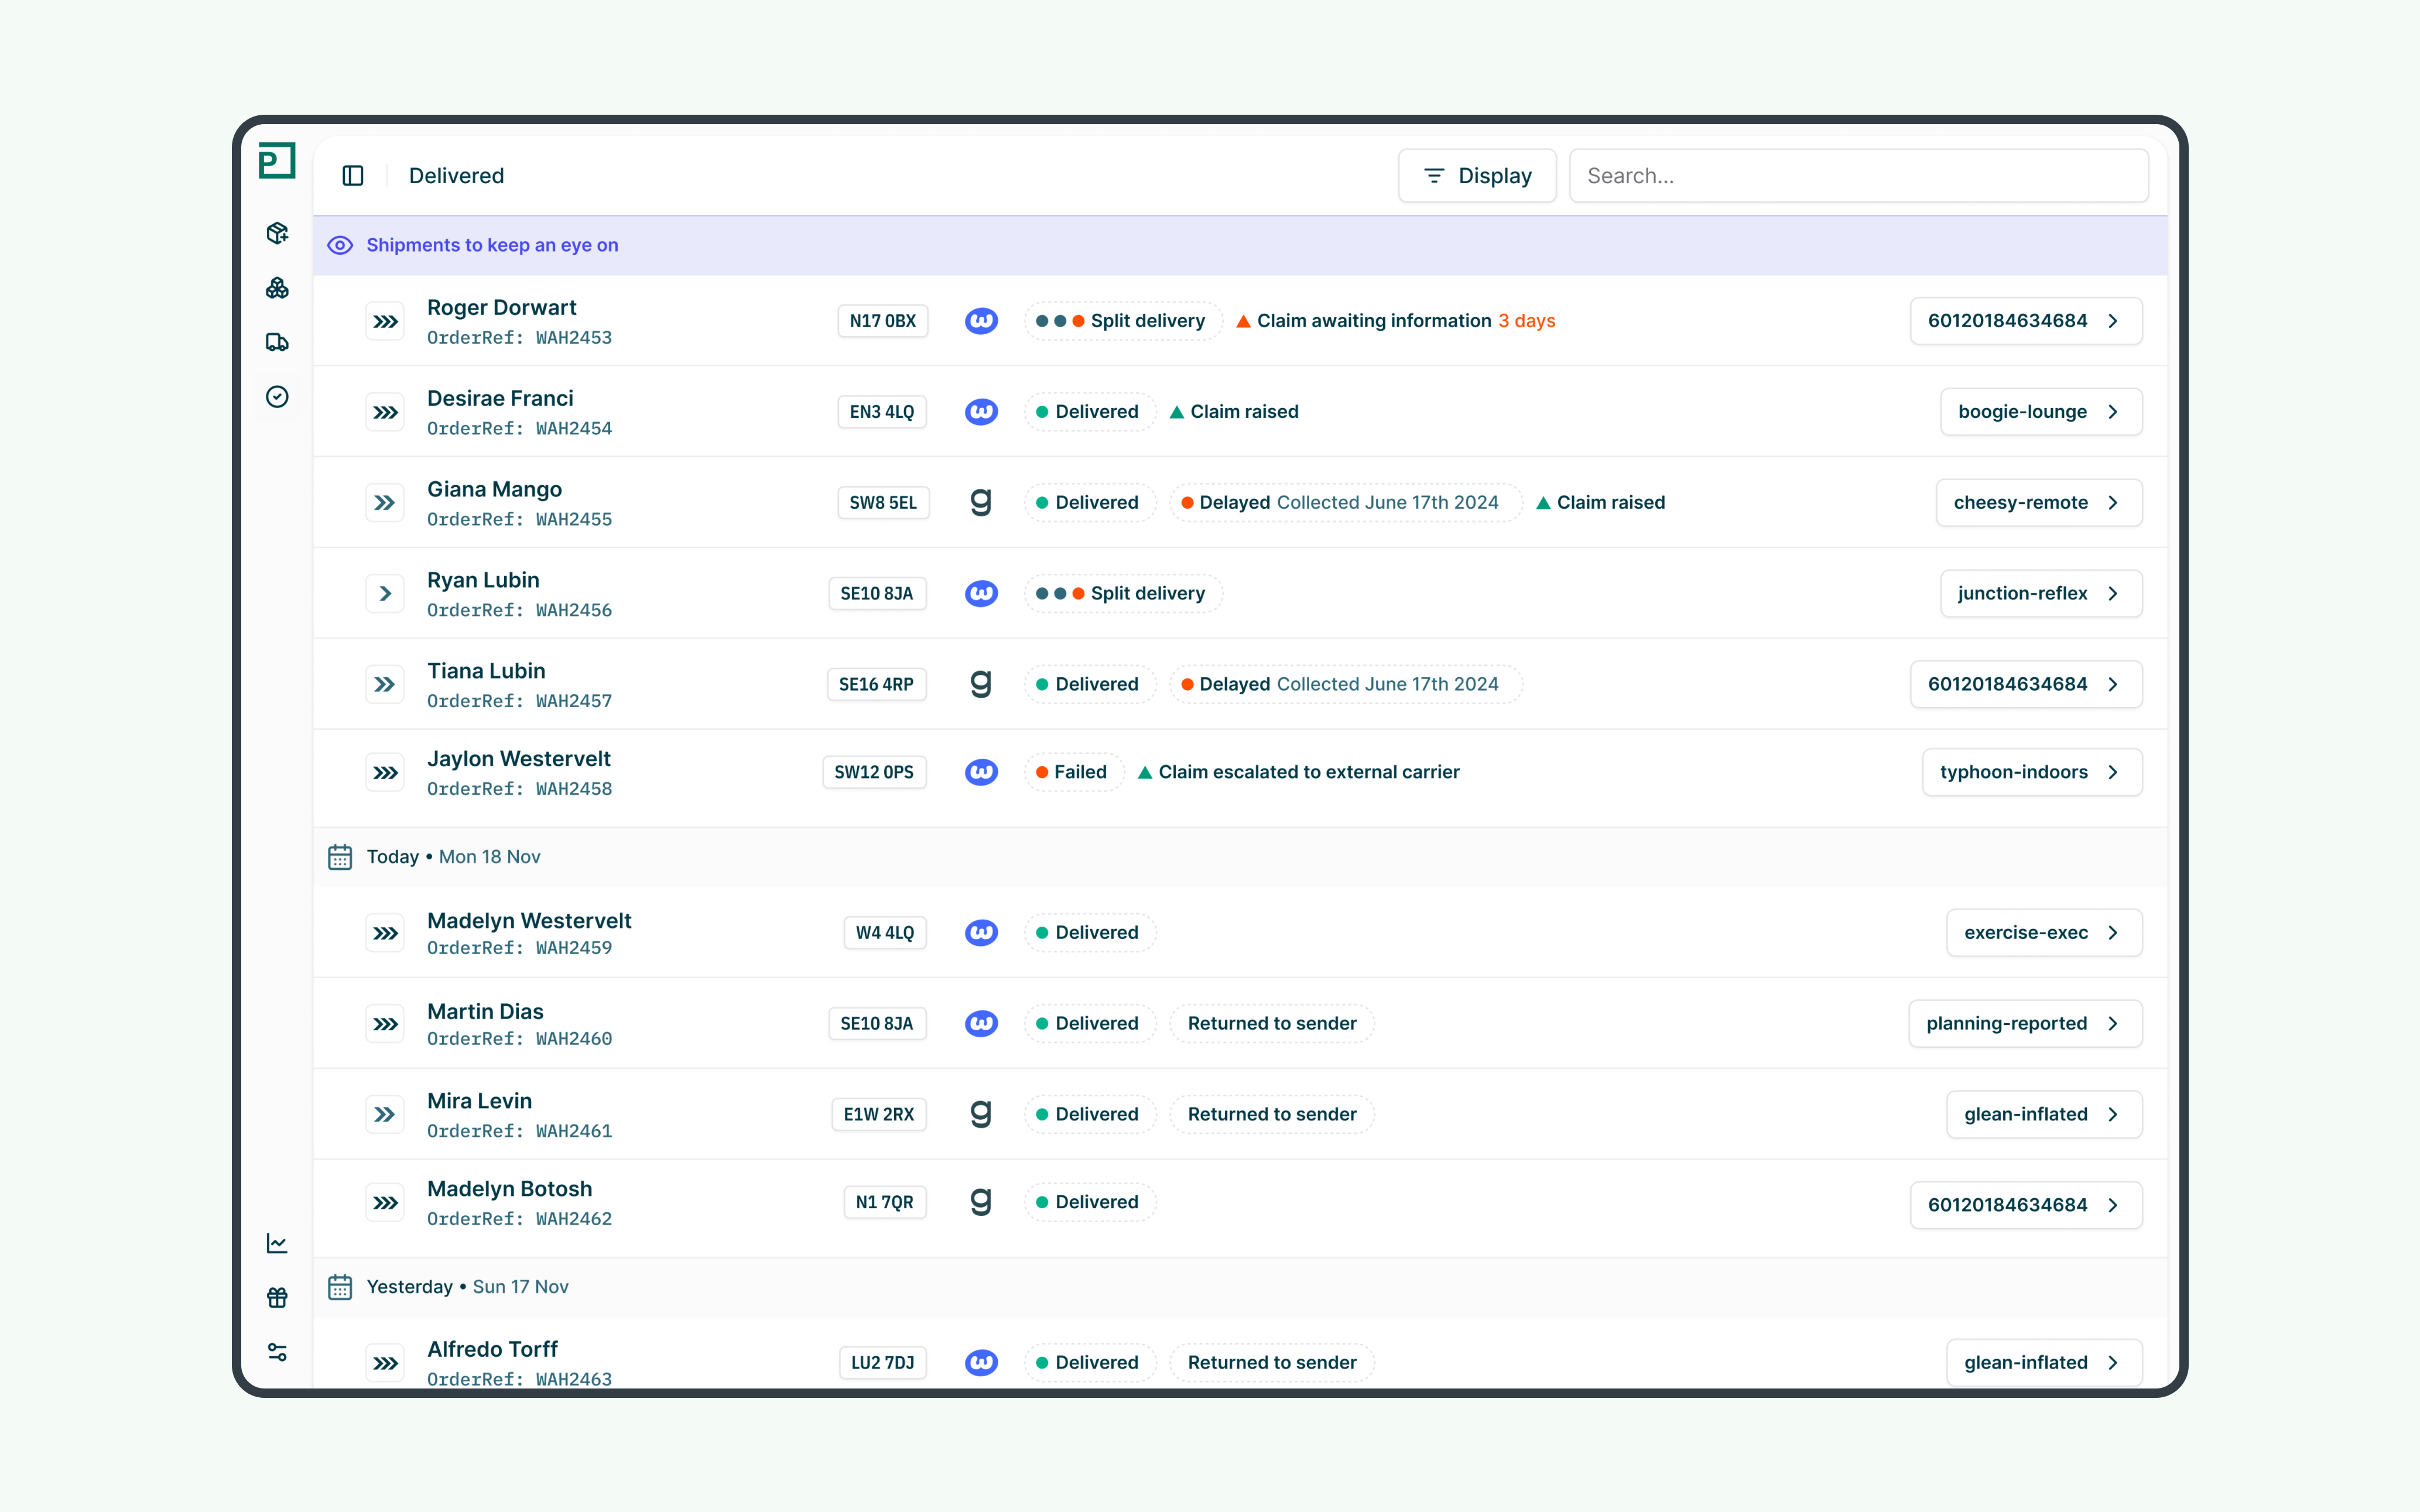Click the package-plus icon in sidebar
The width and height of the screenshot is (2420, 1512).
point(277,233)
